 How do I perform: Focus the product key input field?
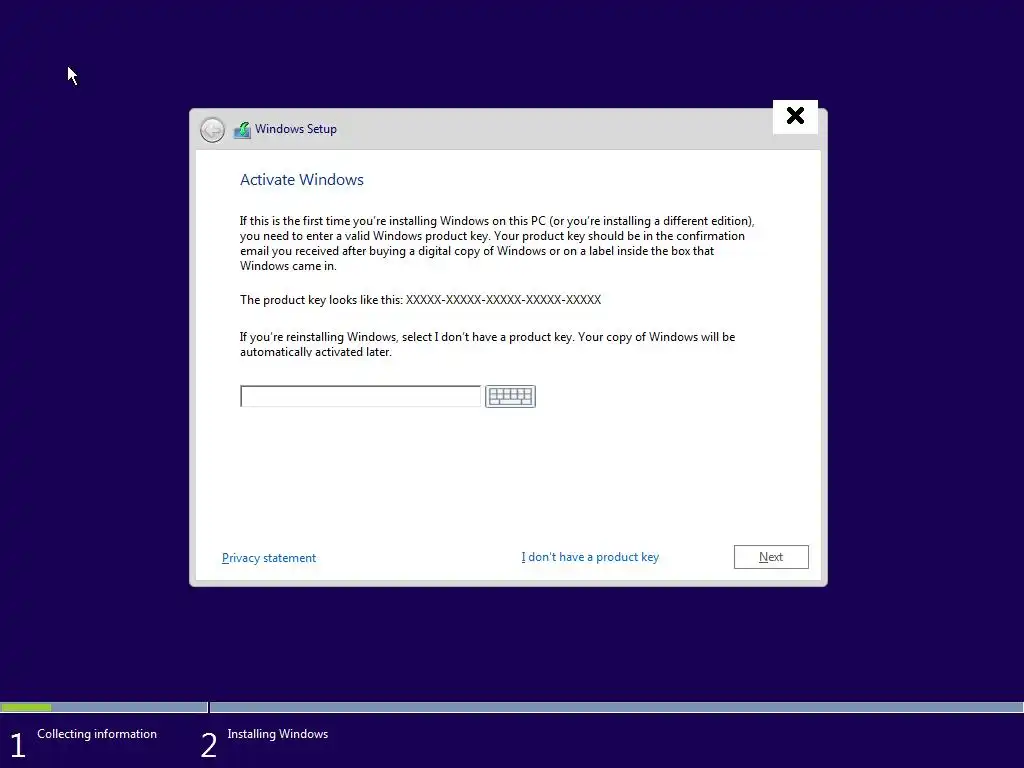point(360,396)
